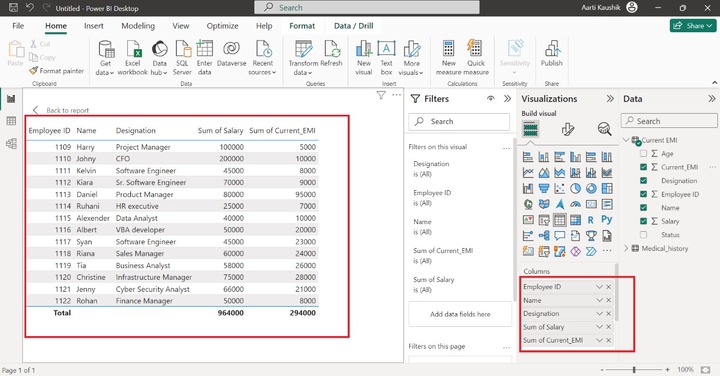Screen dimensions: 720x376
Task: Uncheck the Name field
Action: tap(643, 208)
